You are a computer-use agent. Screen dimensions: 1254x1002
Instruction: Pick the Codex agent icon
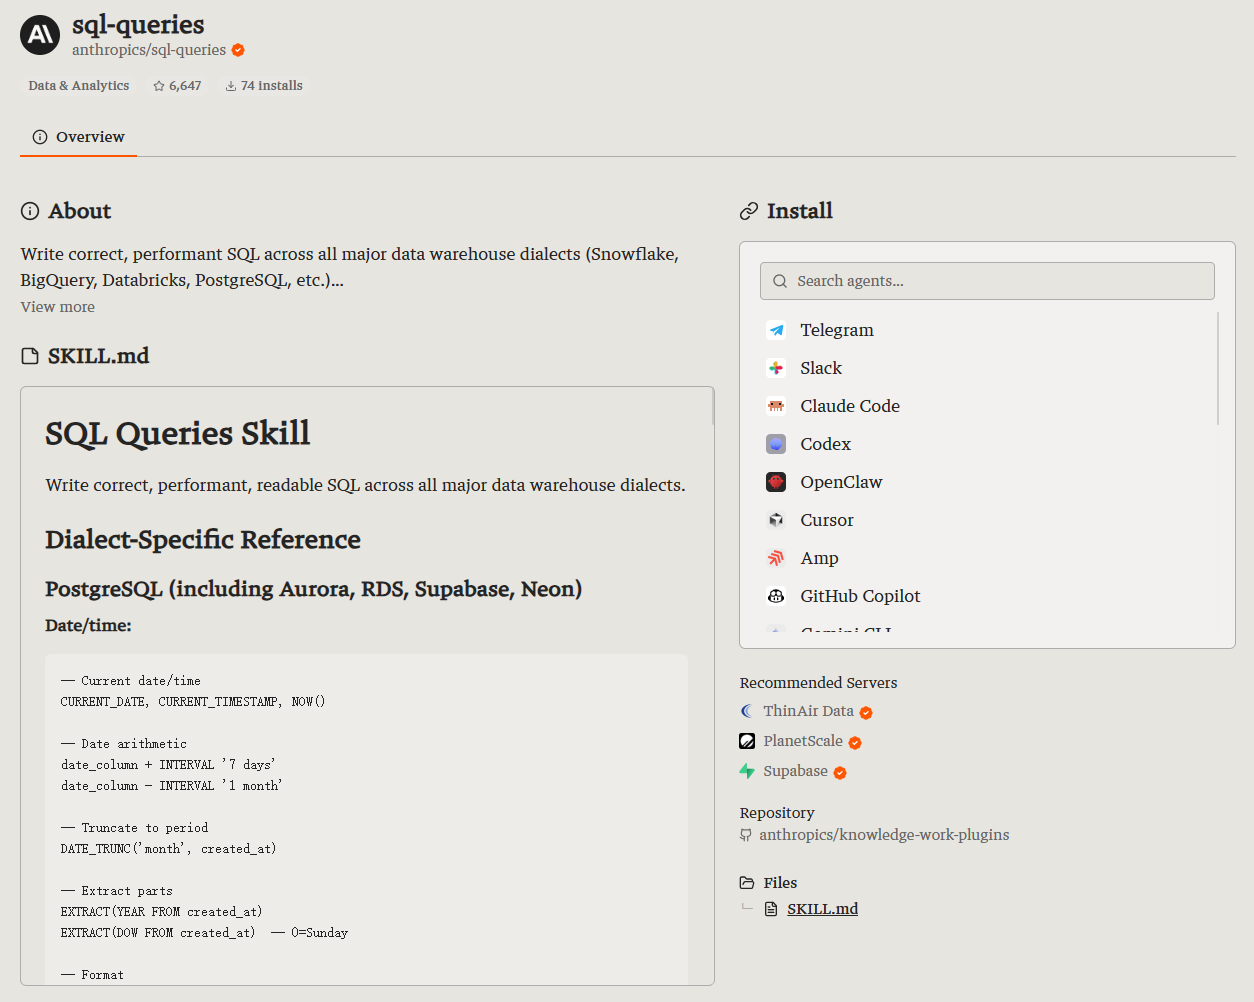click(x=776, y=444)
